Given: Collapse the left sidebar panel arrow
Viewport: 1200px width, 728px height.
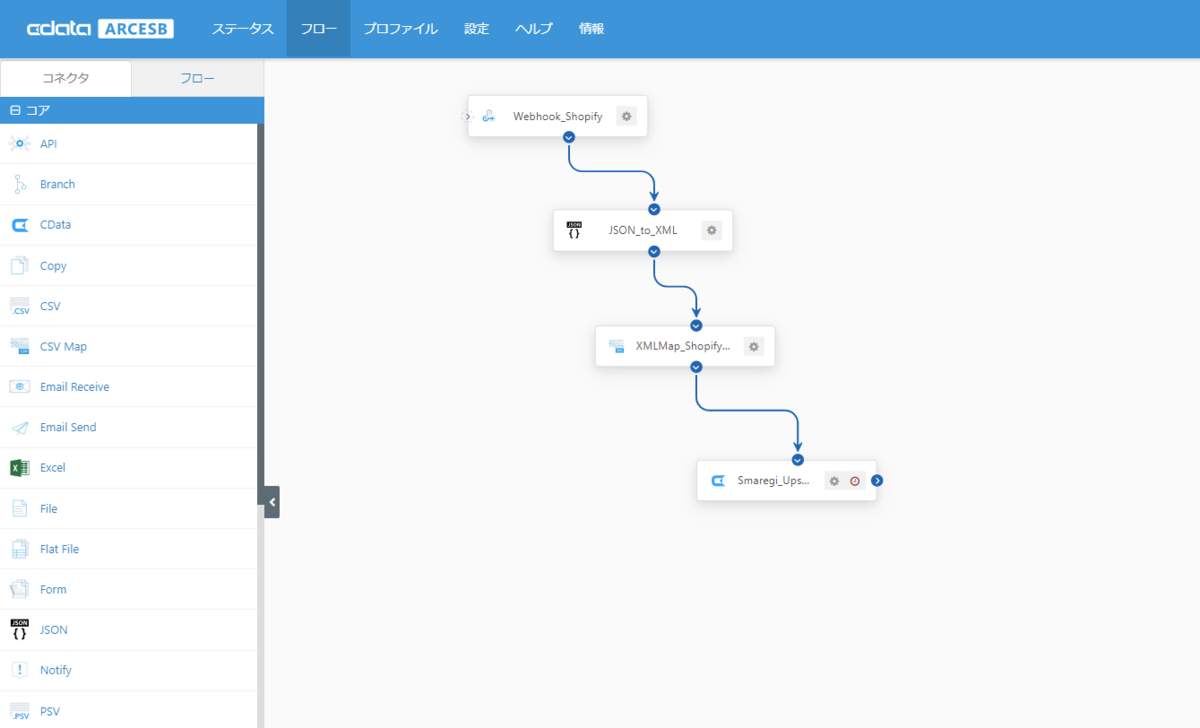Looking at the screenshot, I should pos(272,502).
